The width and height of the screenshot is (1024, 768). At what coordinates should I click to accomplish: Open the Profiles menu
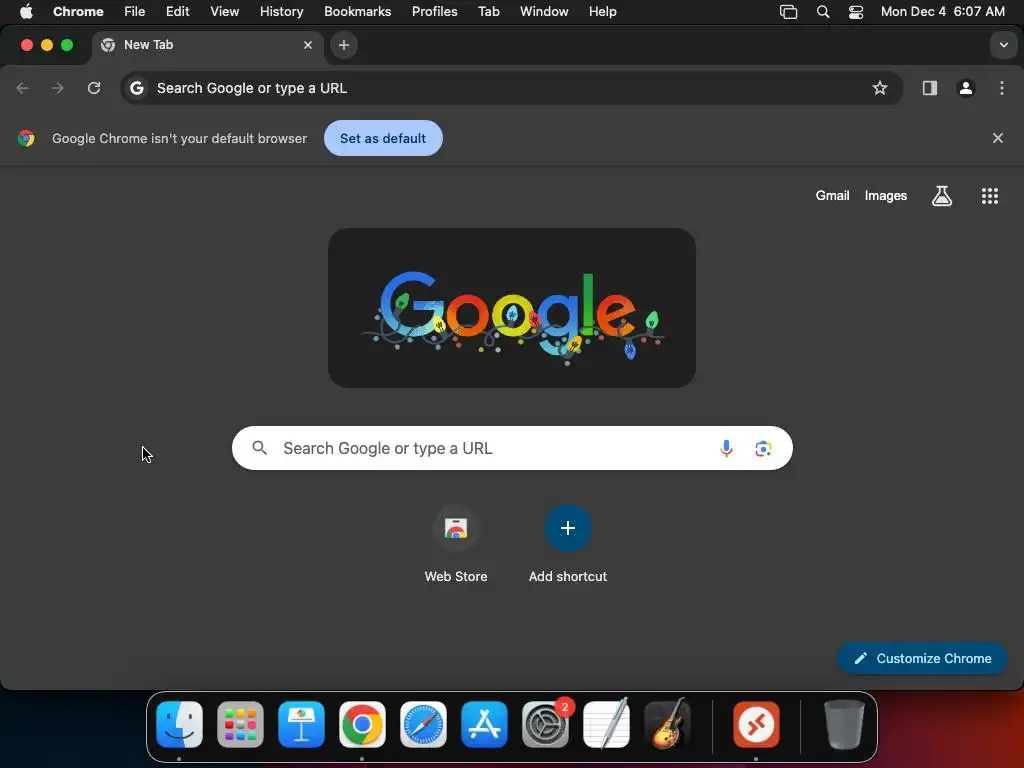click(434, 12)
